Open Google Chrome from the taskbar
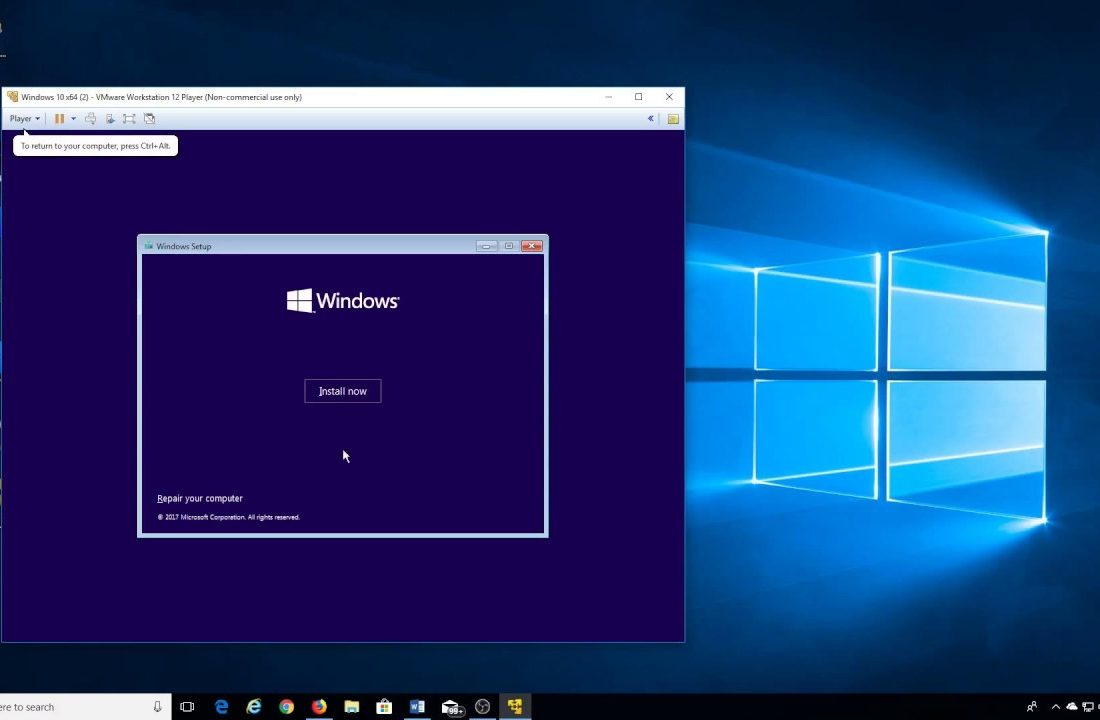The height and width of the screenshot is (720, 1100). click(286, 707)
